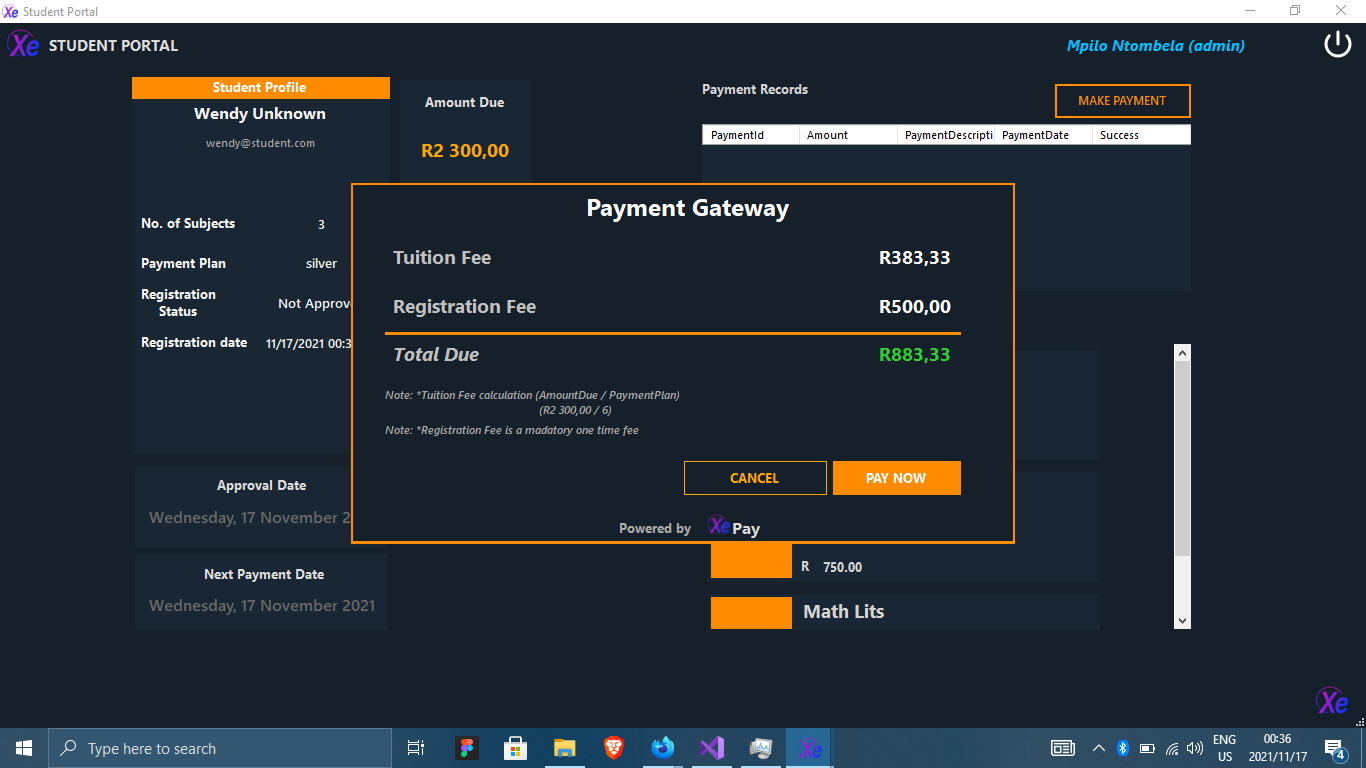
Task: Click the Tuition Fee calculation note
Action: point(532,402)
